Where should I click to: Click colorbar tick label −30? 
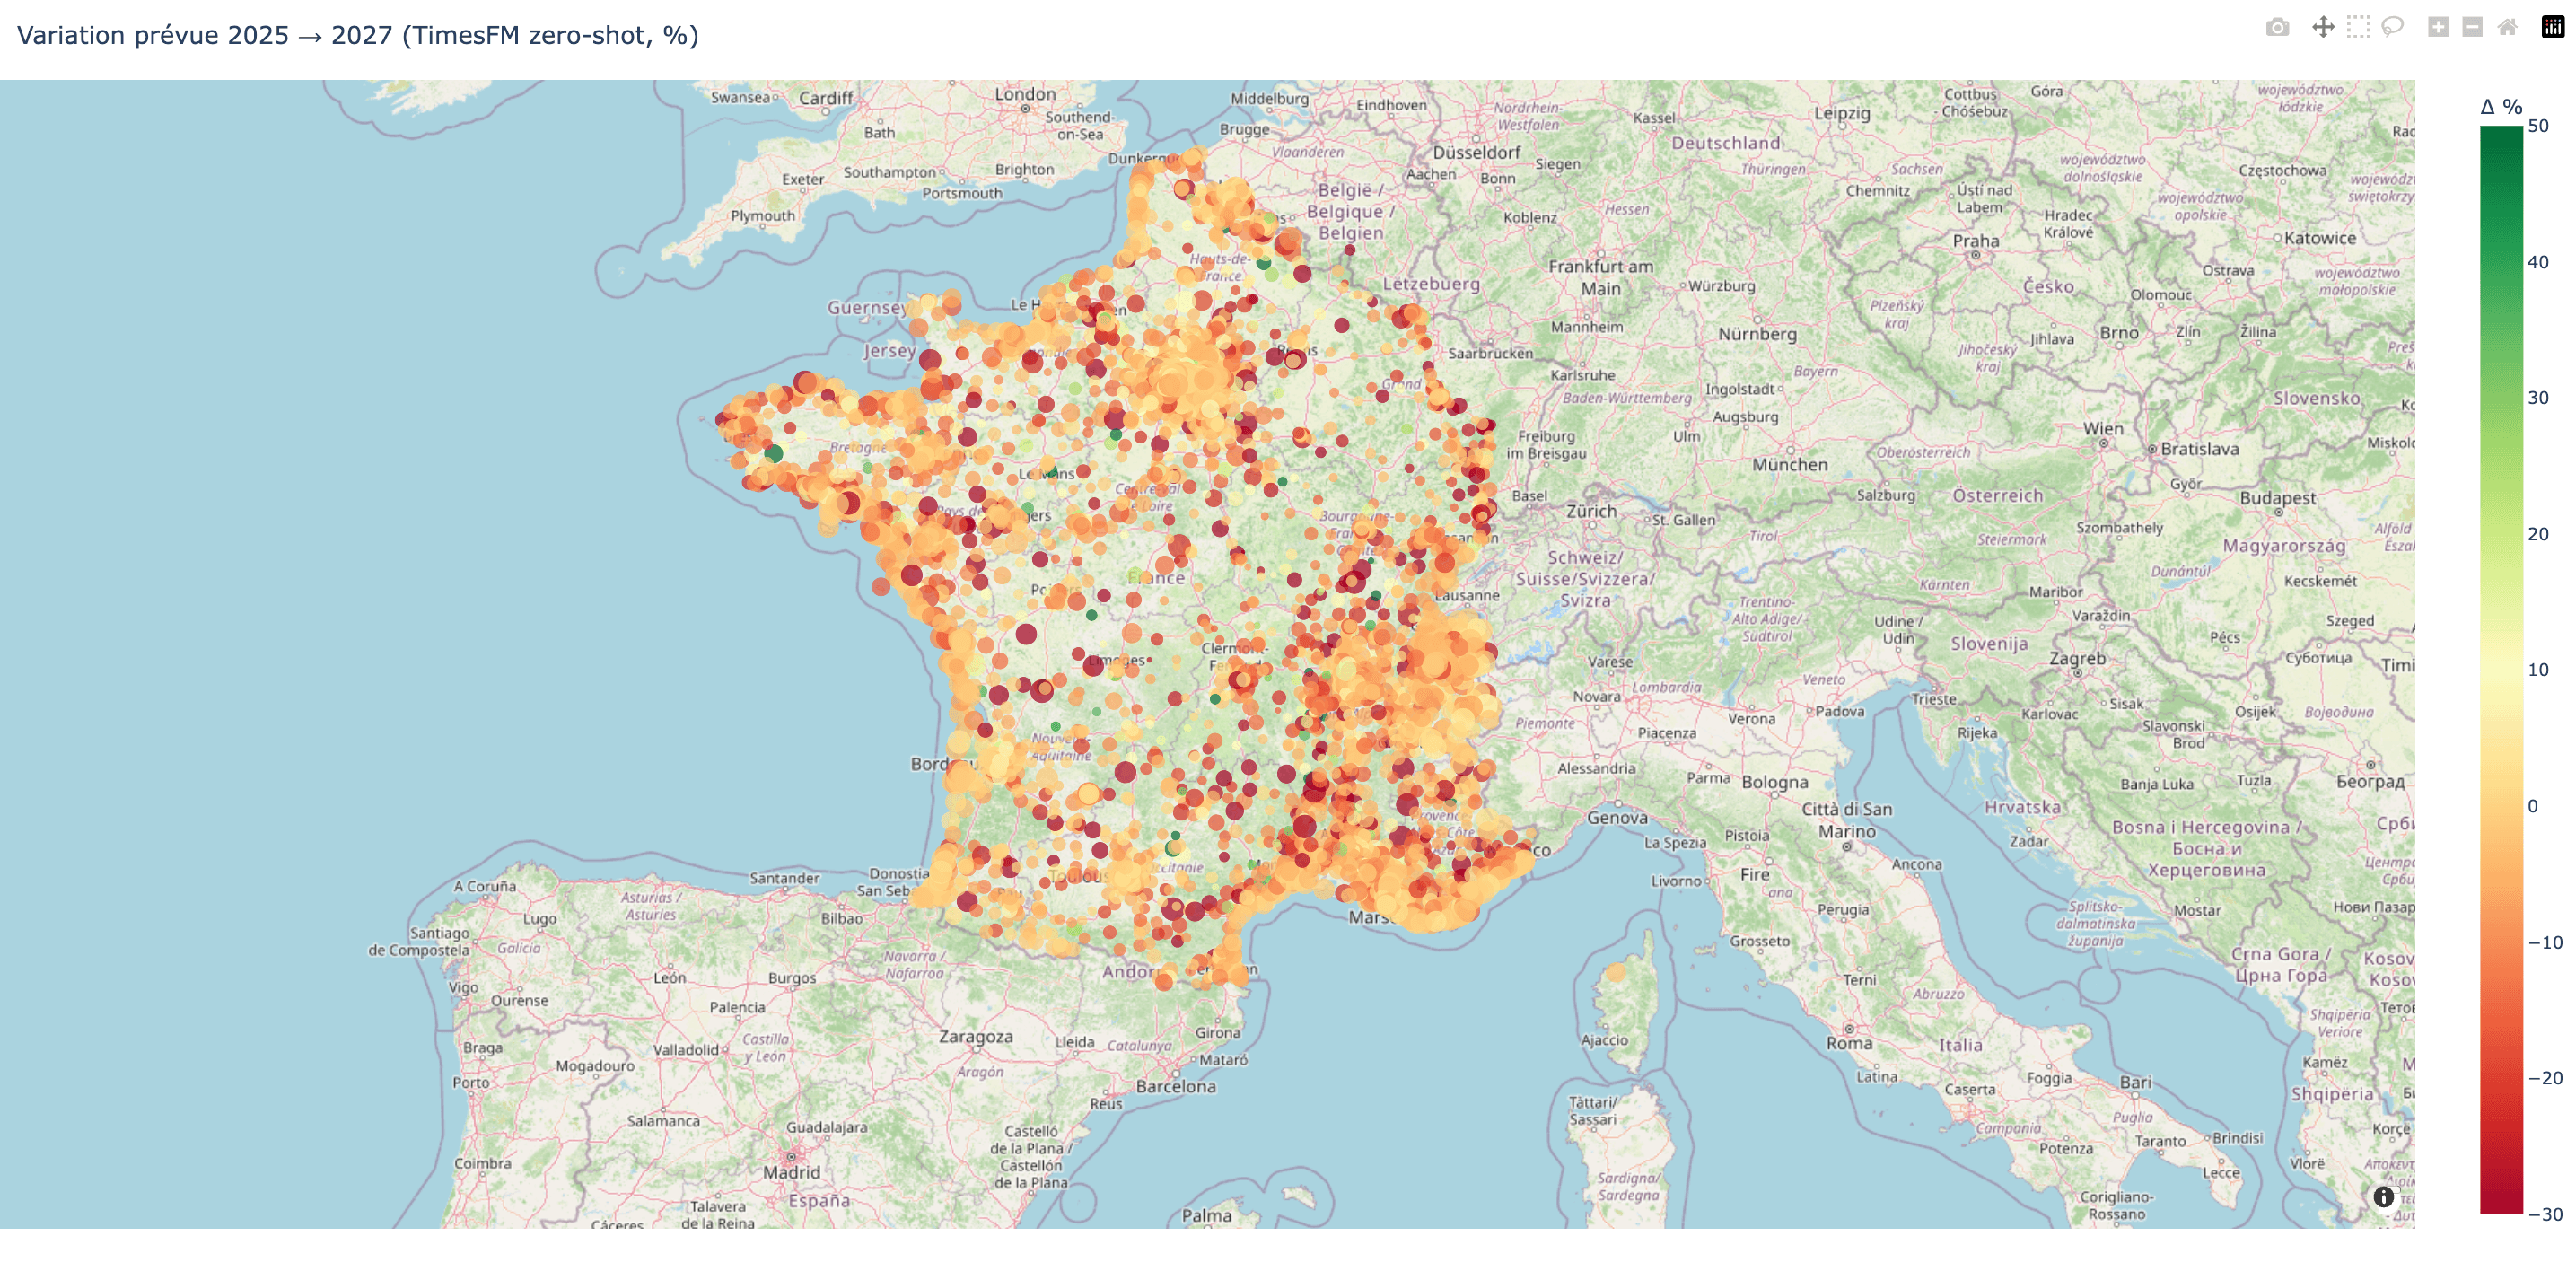pyautogui.click(x=2545, y=1214)
